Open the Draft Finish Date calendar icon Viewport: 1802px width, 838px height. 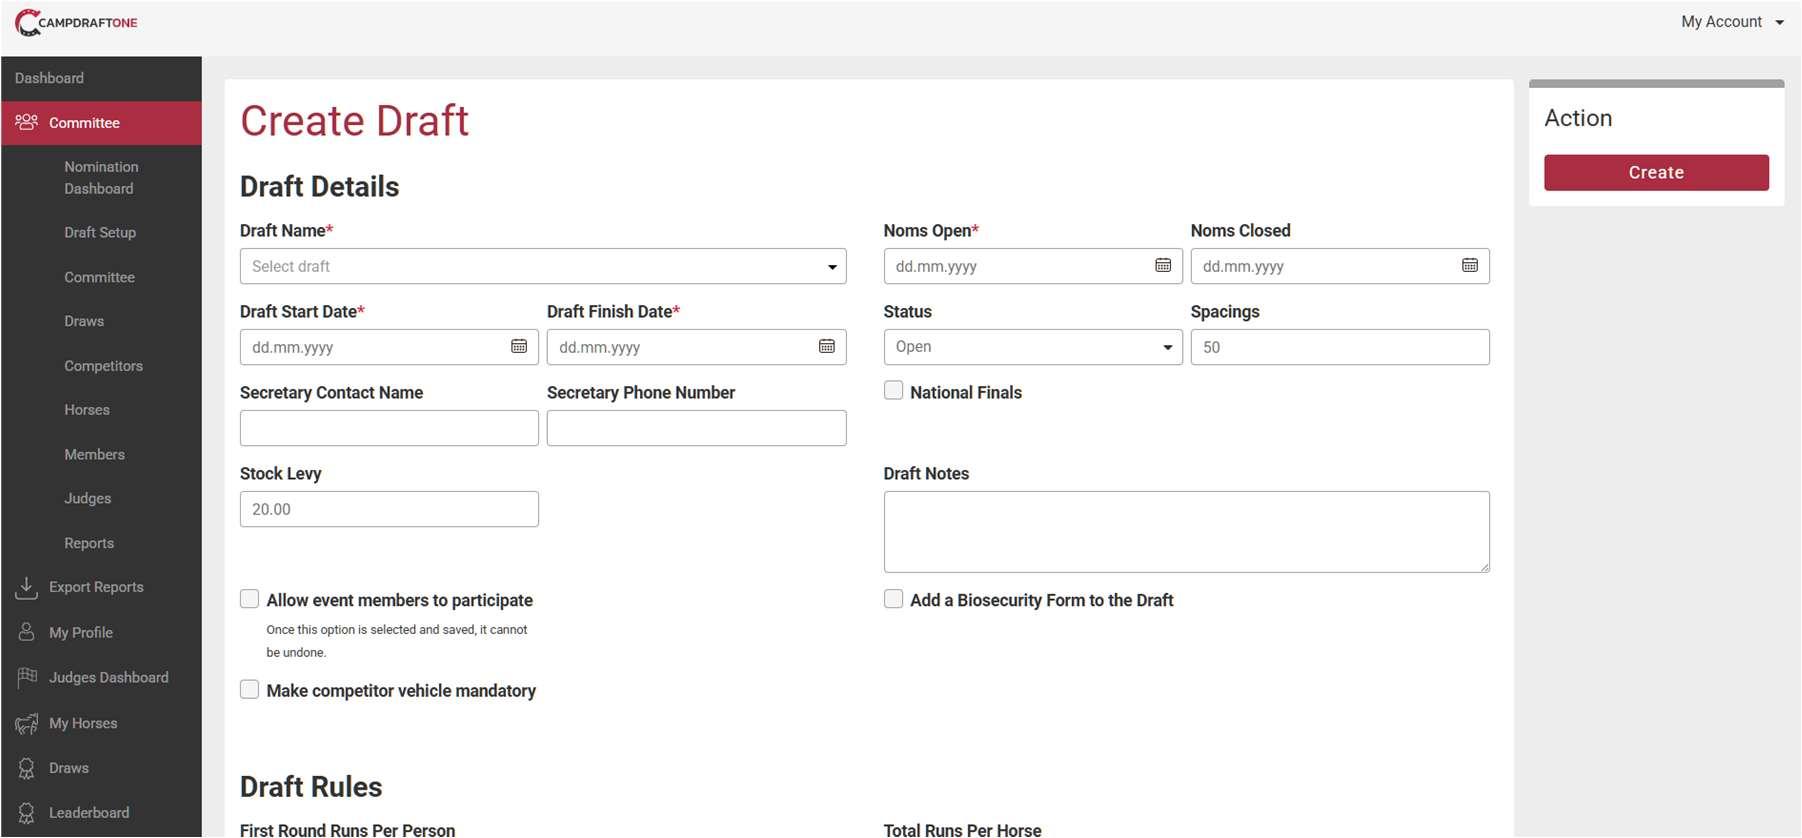pyautogui.click(x=827, y=347)
